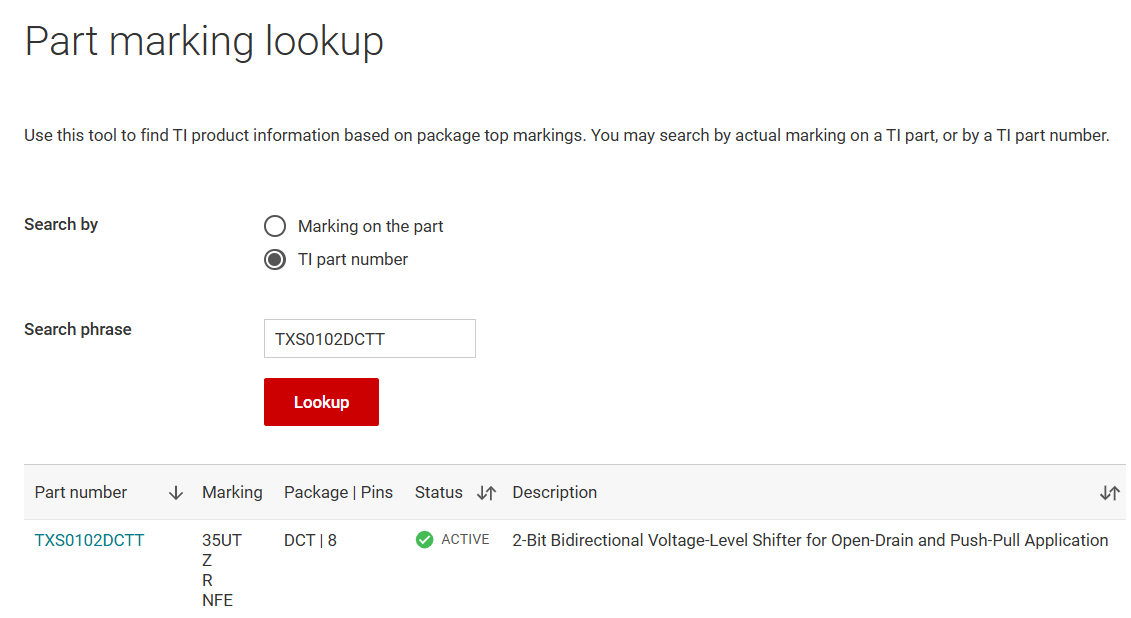Select the "TI part number" radio button
The width and height of the screenshot is (1131, 618).
(275, 260)
